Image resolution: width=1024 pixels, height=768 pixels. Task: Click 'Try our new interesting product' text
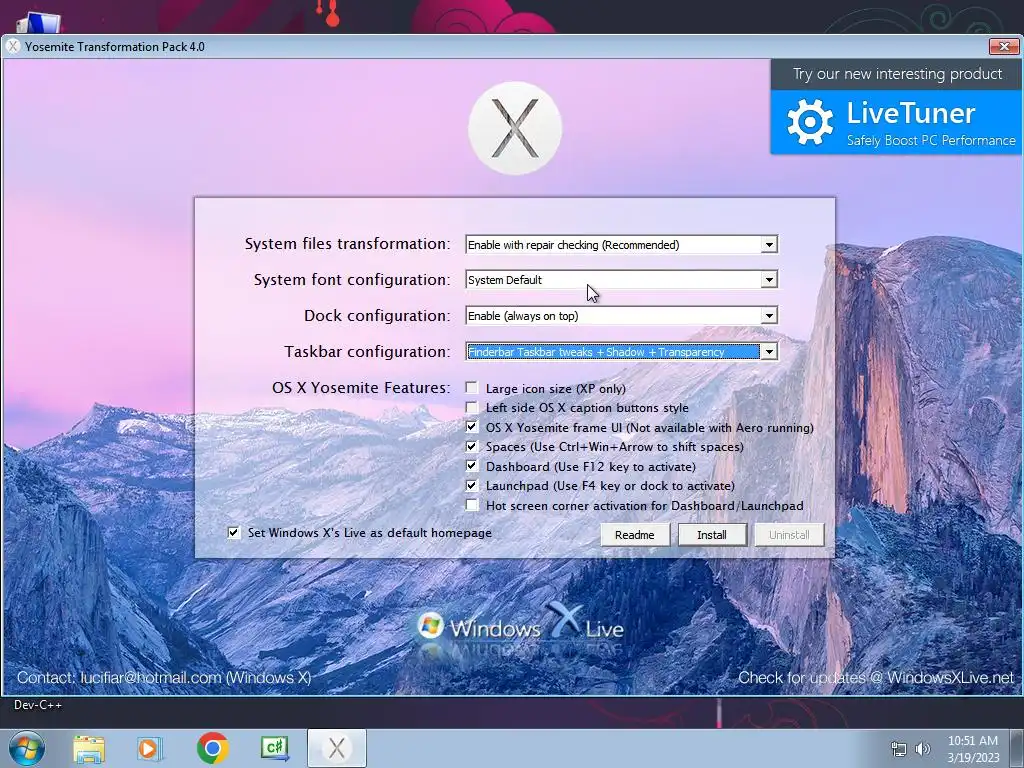[897, 74]
